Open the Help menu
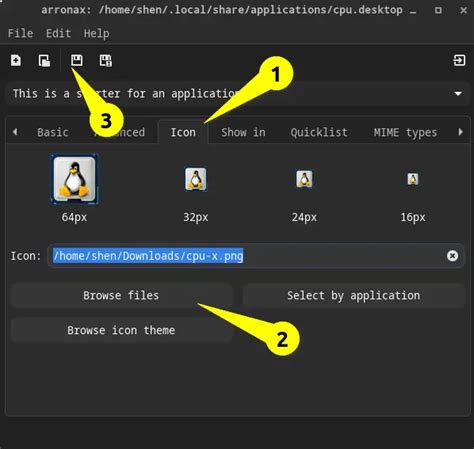The width and height of the screenshot is (474, 449). pyautogui.click(x=96, y=33)
